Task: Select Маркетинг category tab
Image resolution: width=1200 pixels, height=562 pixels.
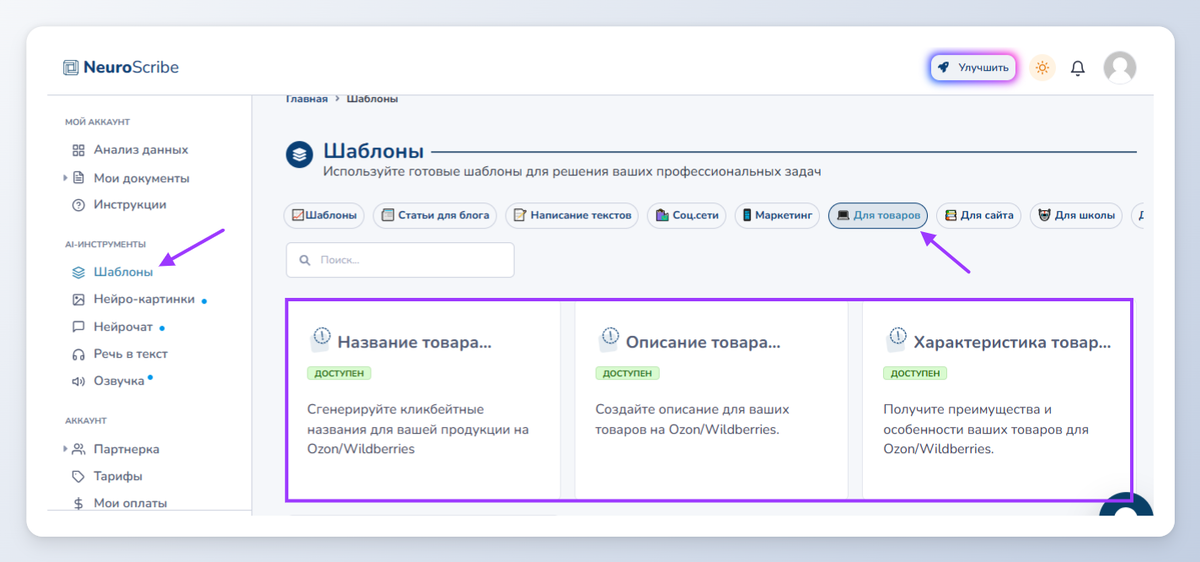Action: pyautogui.click(x=778, y=215)
